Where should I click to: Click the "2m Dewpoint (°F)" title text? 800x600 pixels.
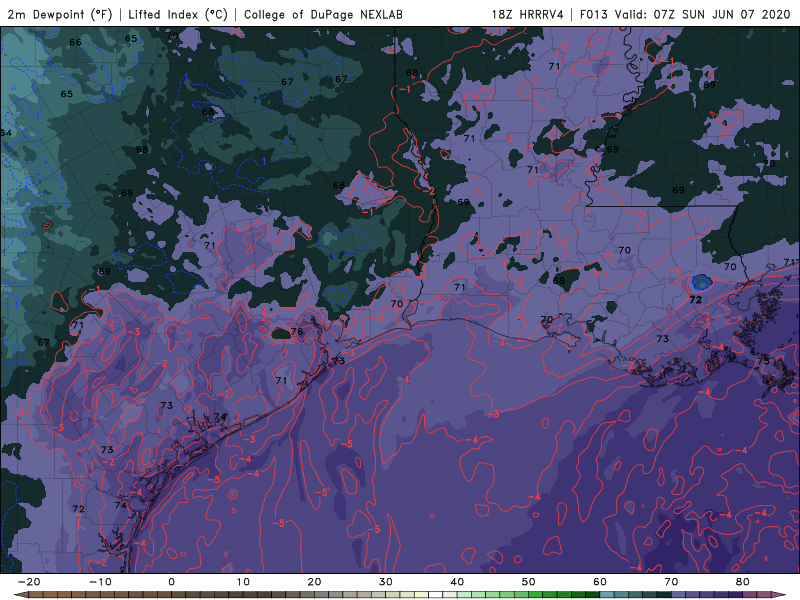click(59, 14)
